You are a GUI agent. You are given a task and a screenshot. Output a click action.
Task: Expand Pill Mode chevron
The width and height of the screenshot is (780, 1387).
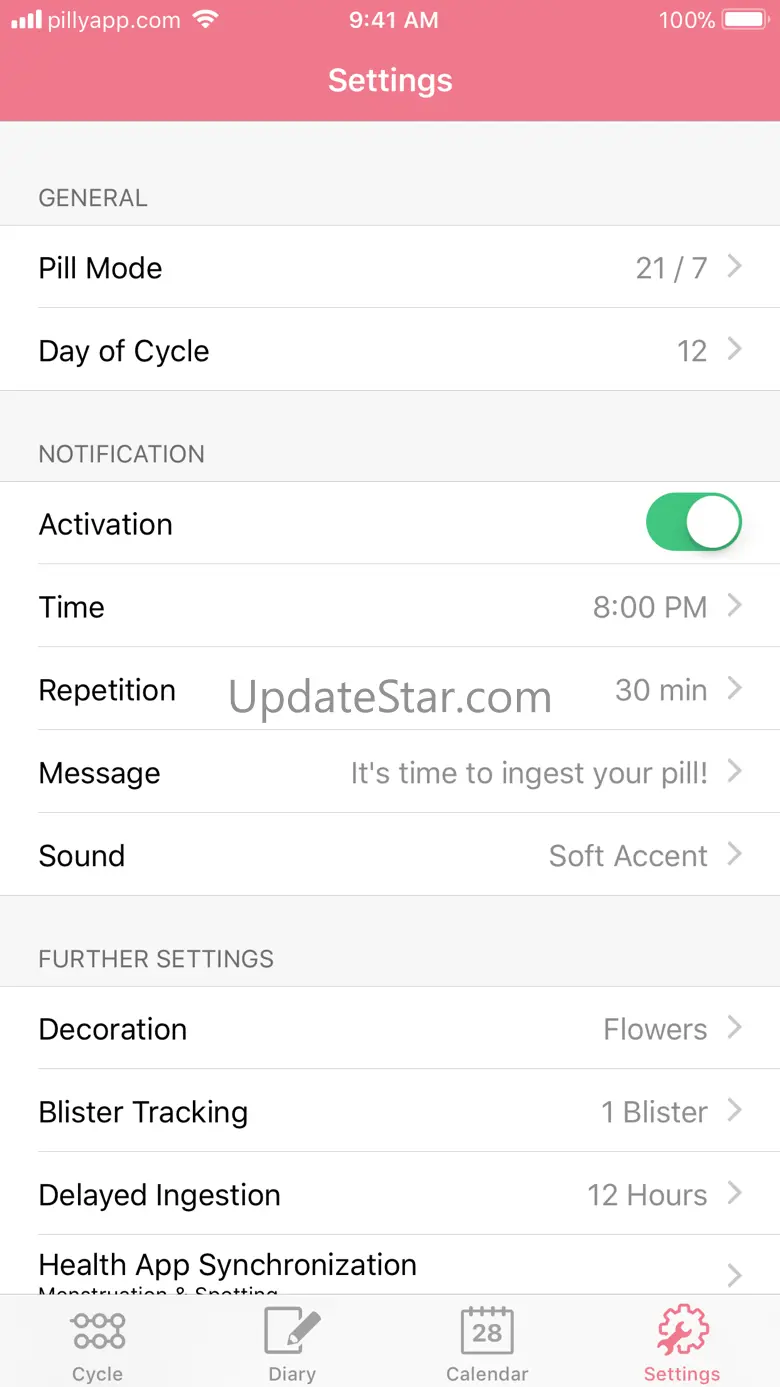(735, 267)
